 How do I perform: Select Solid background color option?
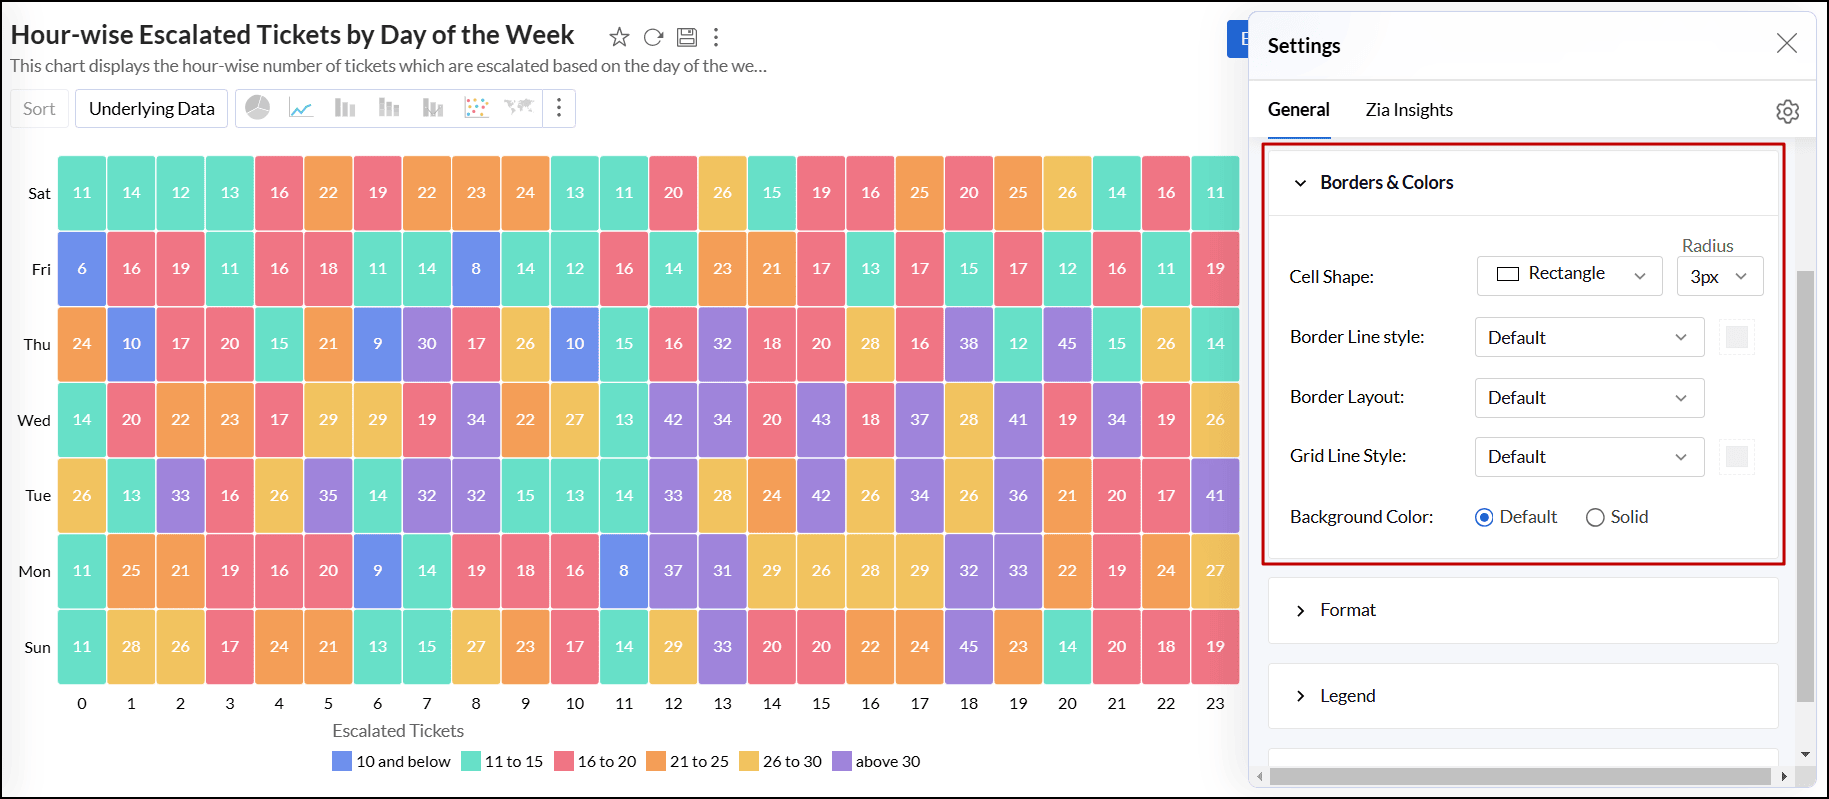pyautogui.click(x=1595, y=517)
